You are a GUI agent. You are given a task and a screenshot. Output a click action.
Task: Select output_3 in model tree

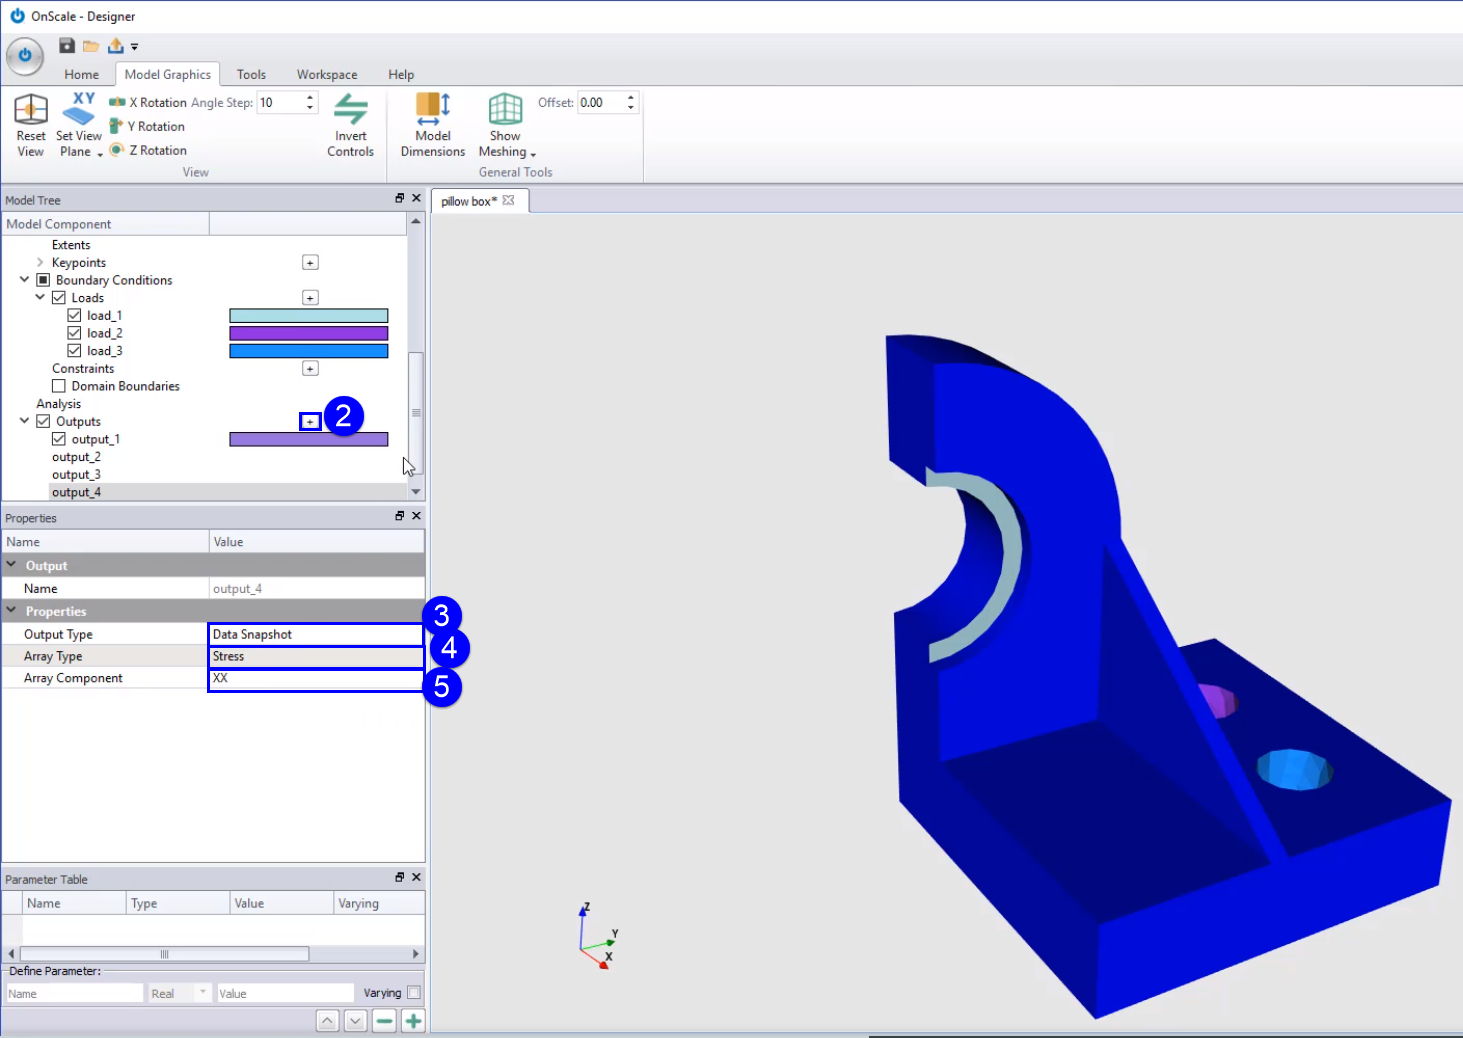76,475
